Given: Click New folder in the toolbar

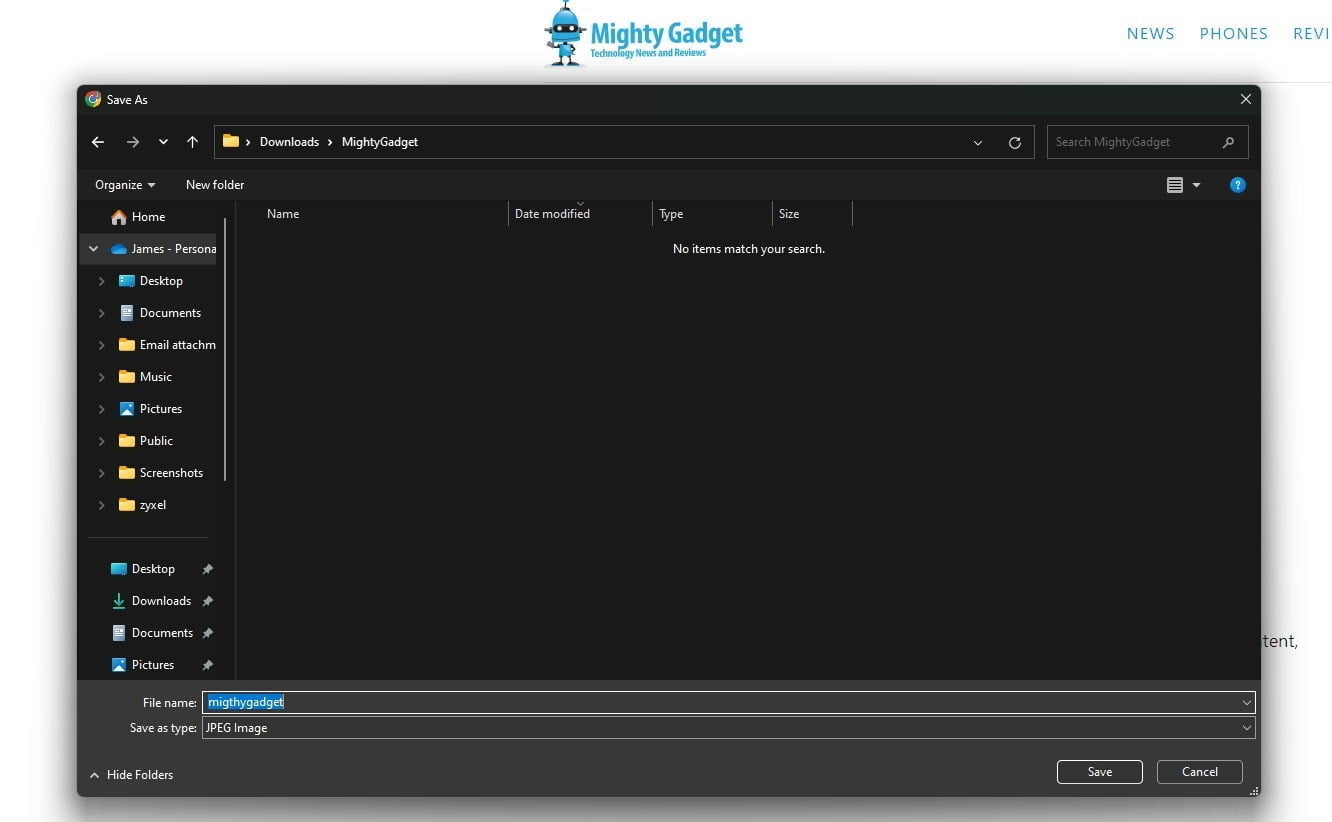Looking at the screenshot, I should 215,185.
